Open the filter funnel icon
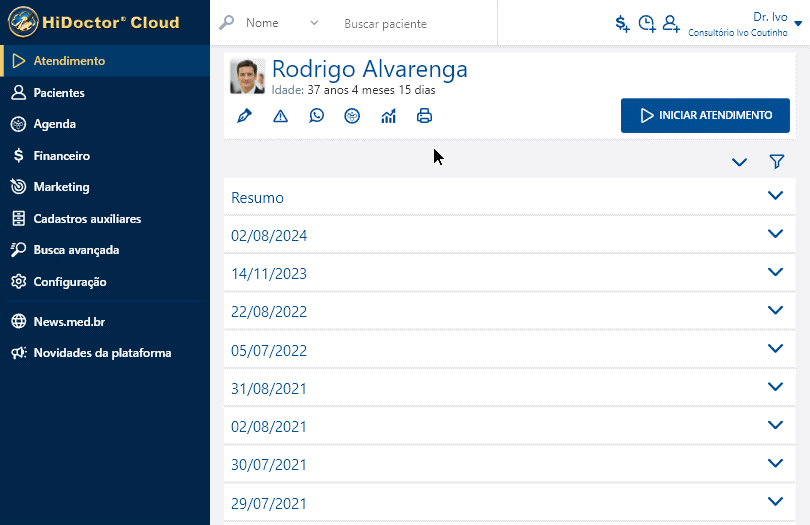810x525 pixels. 776,162
